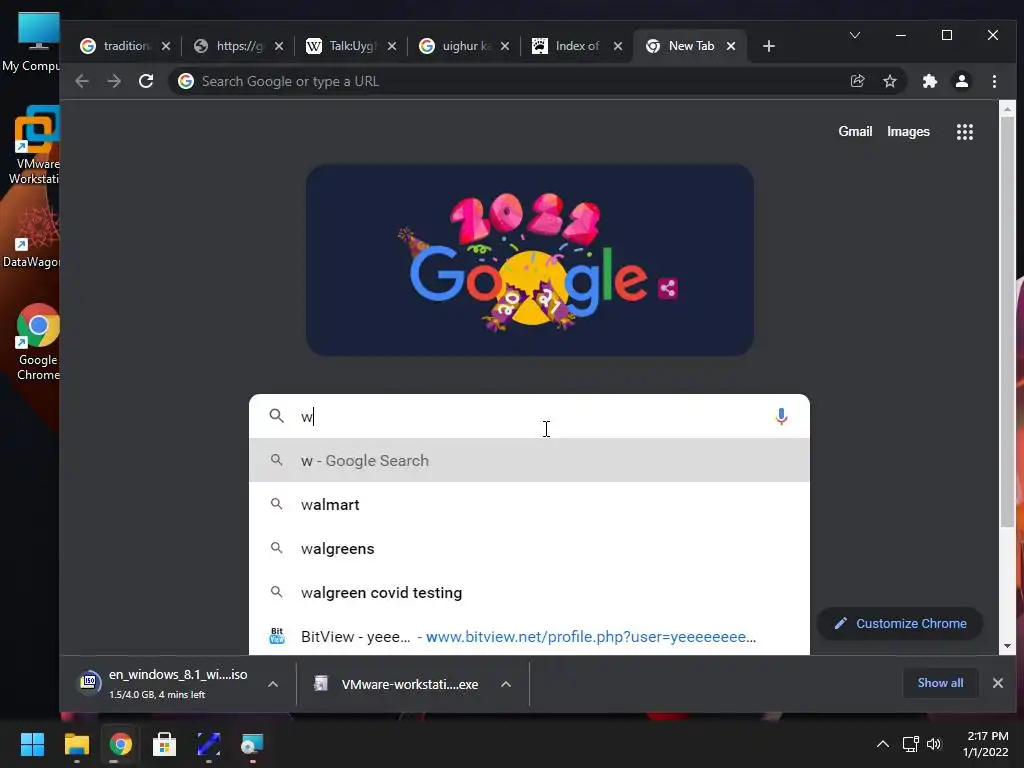Open the tab search chevron in title bar
The height and width of the screenshot is (768, 1024).
(854, 35)
